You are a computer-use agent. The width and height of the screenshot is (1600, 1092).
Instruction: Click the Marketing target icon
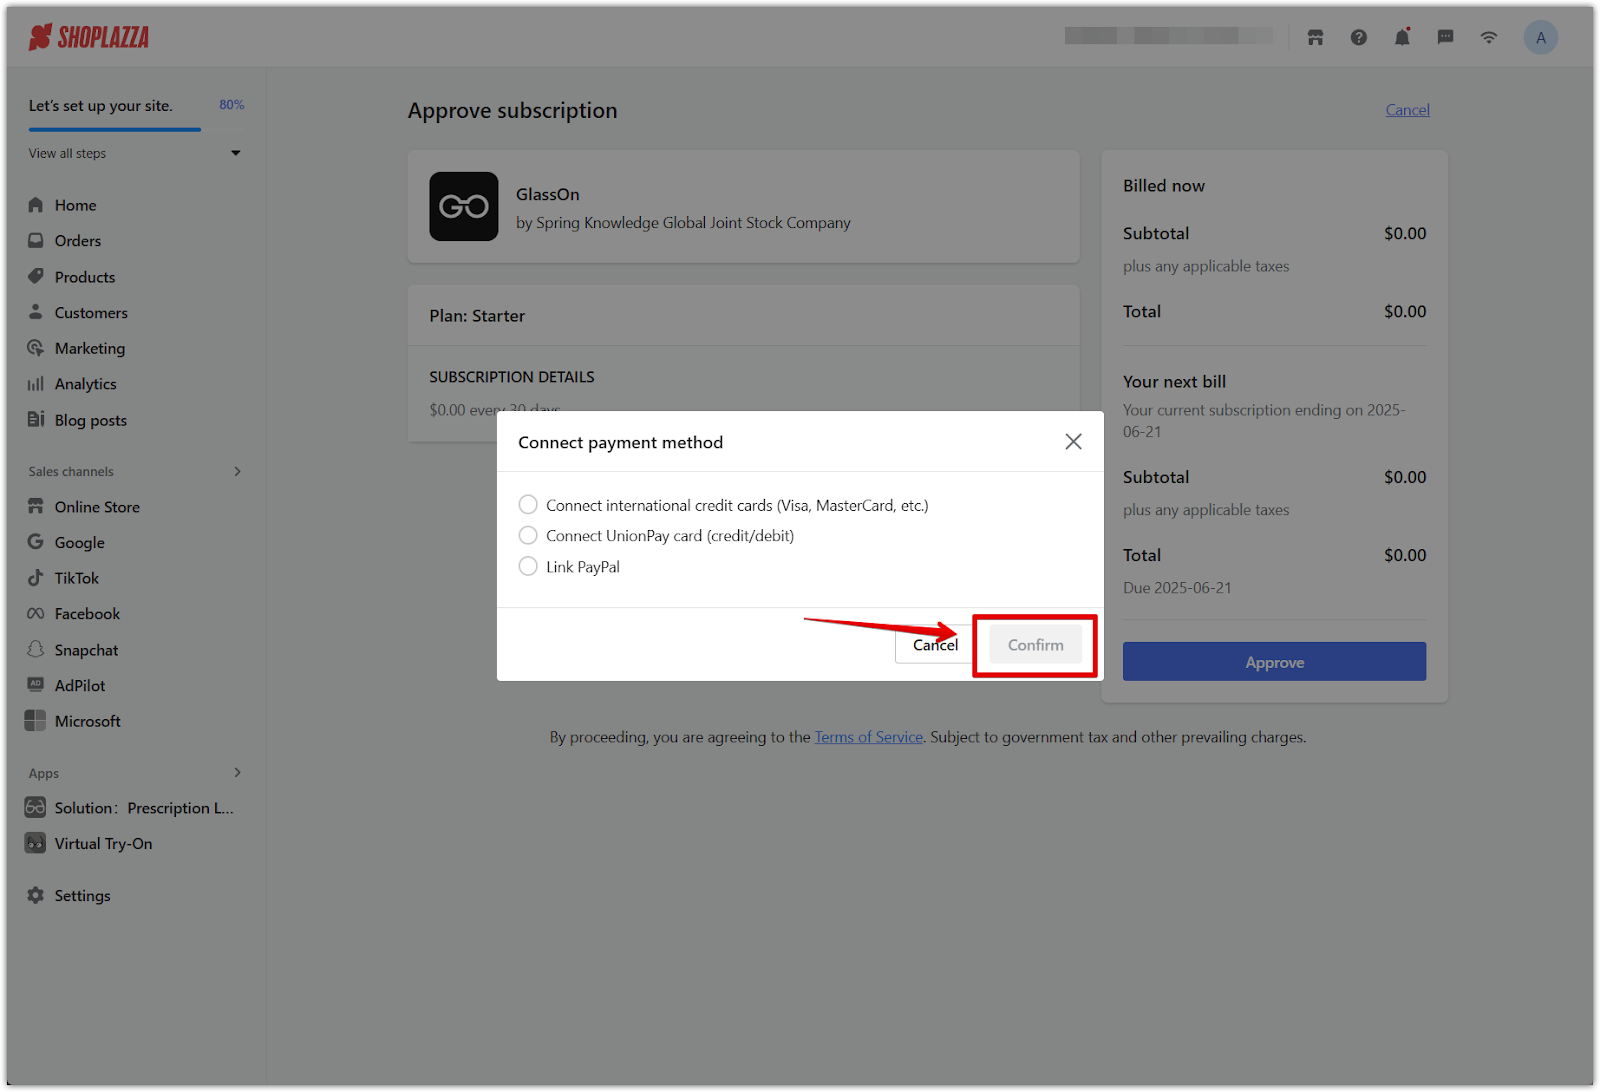(x=36, y=348)
